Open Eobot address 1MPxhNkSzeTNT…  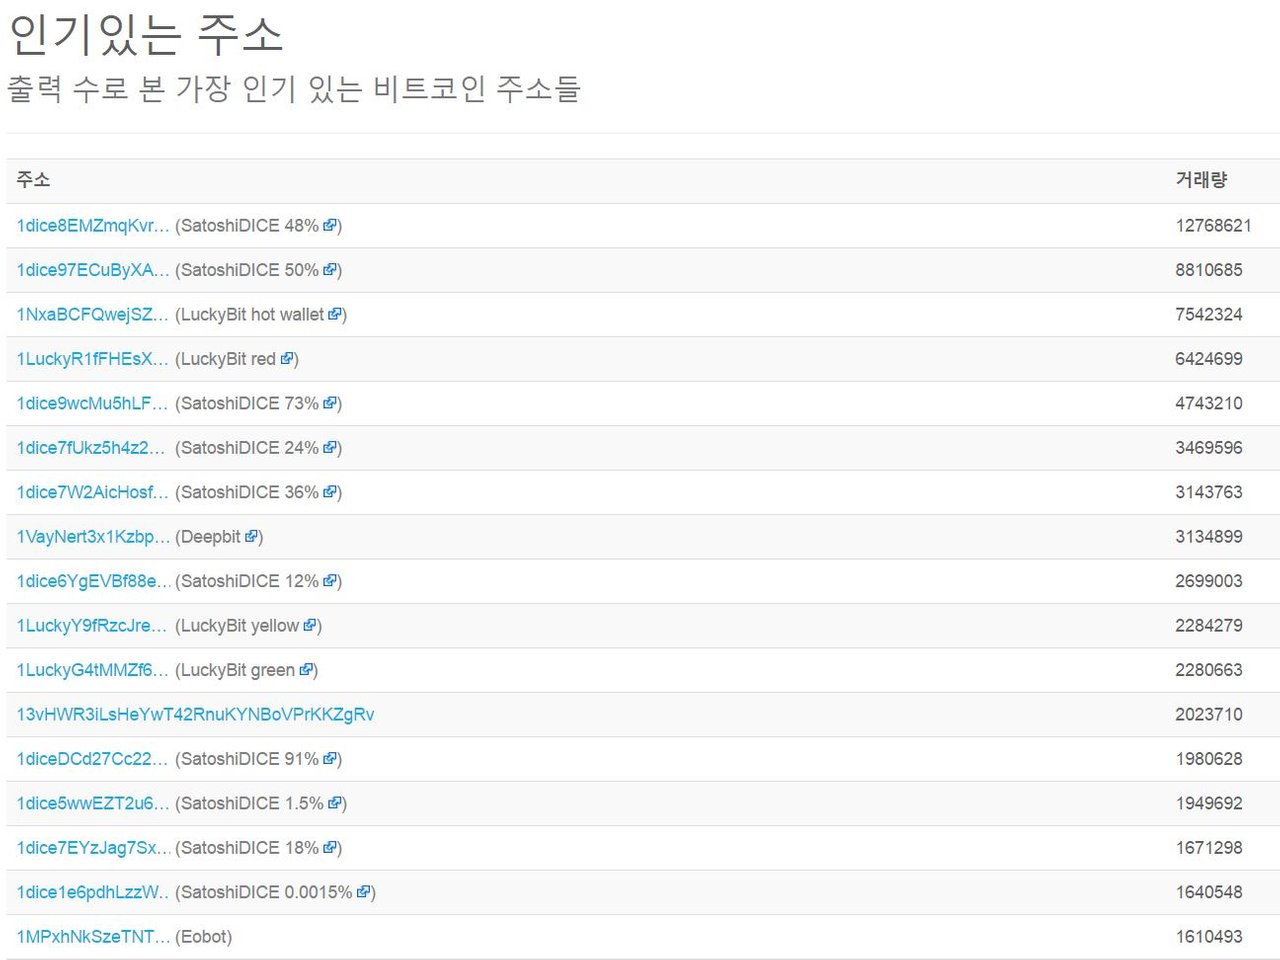tap(93, 937)
